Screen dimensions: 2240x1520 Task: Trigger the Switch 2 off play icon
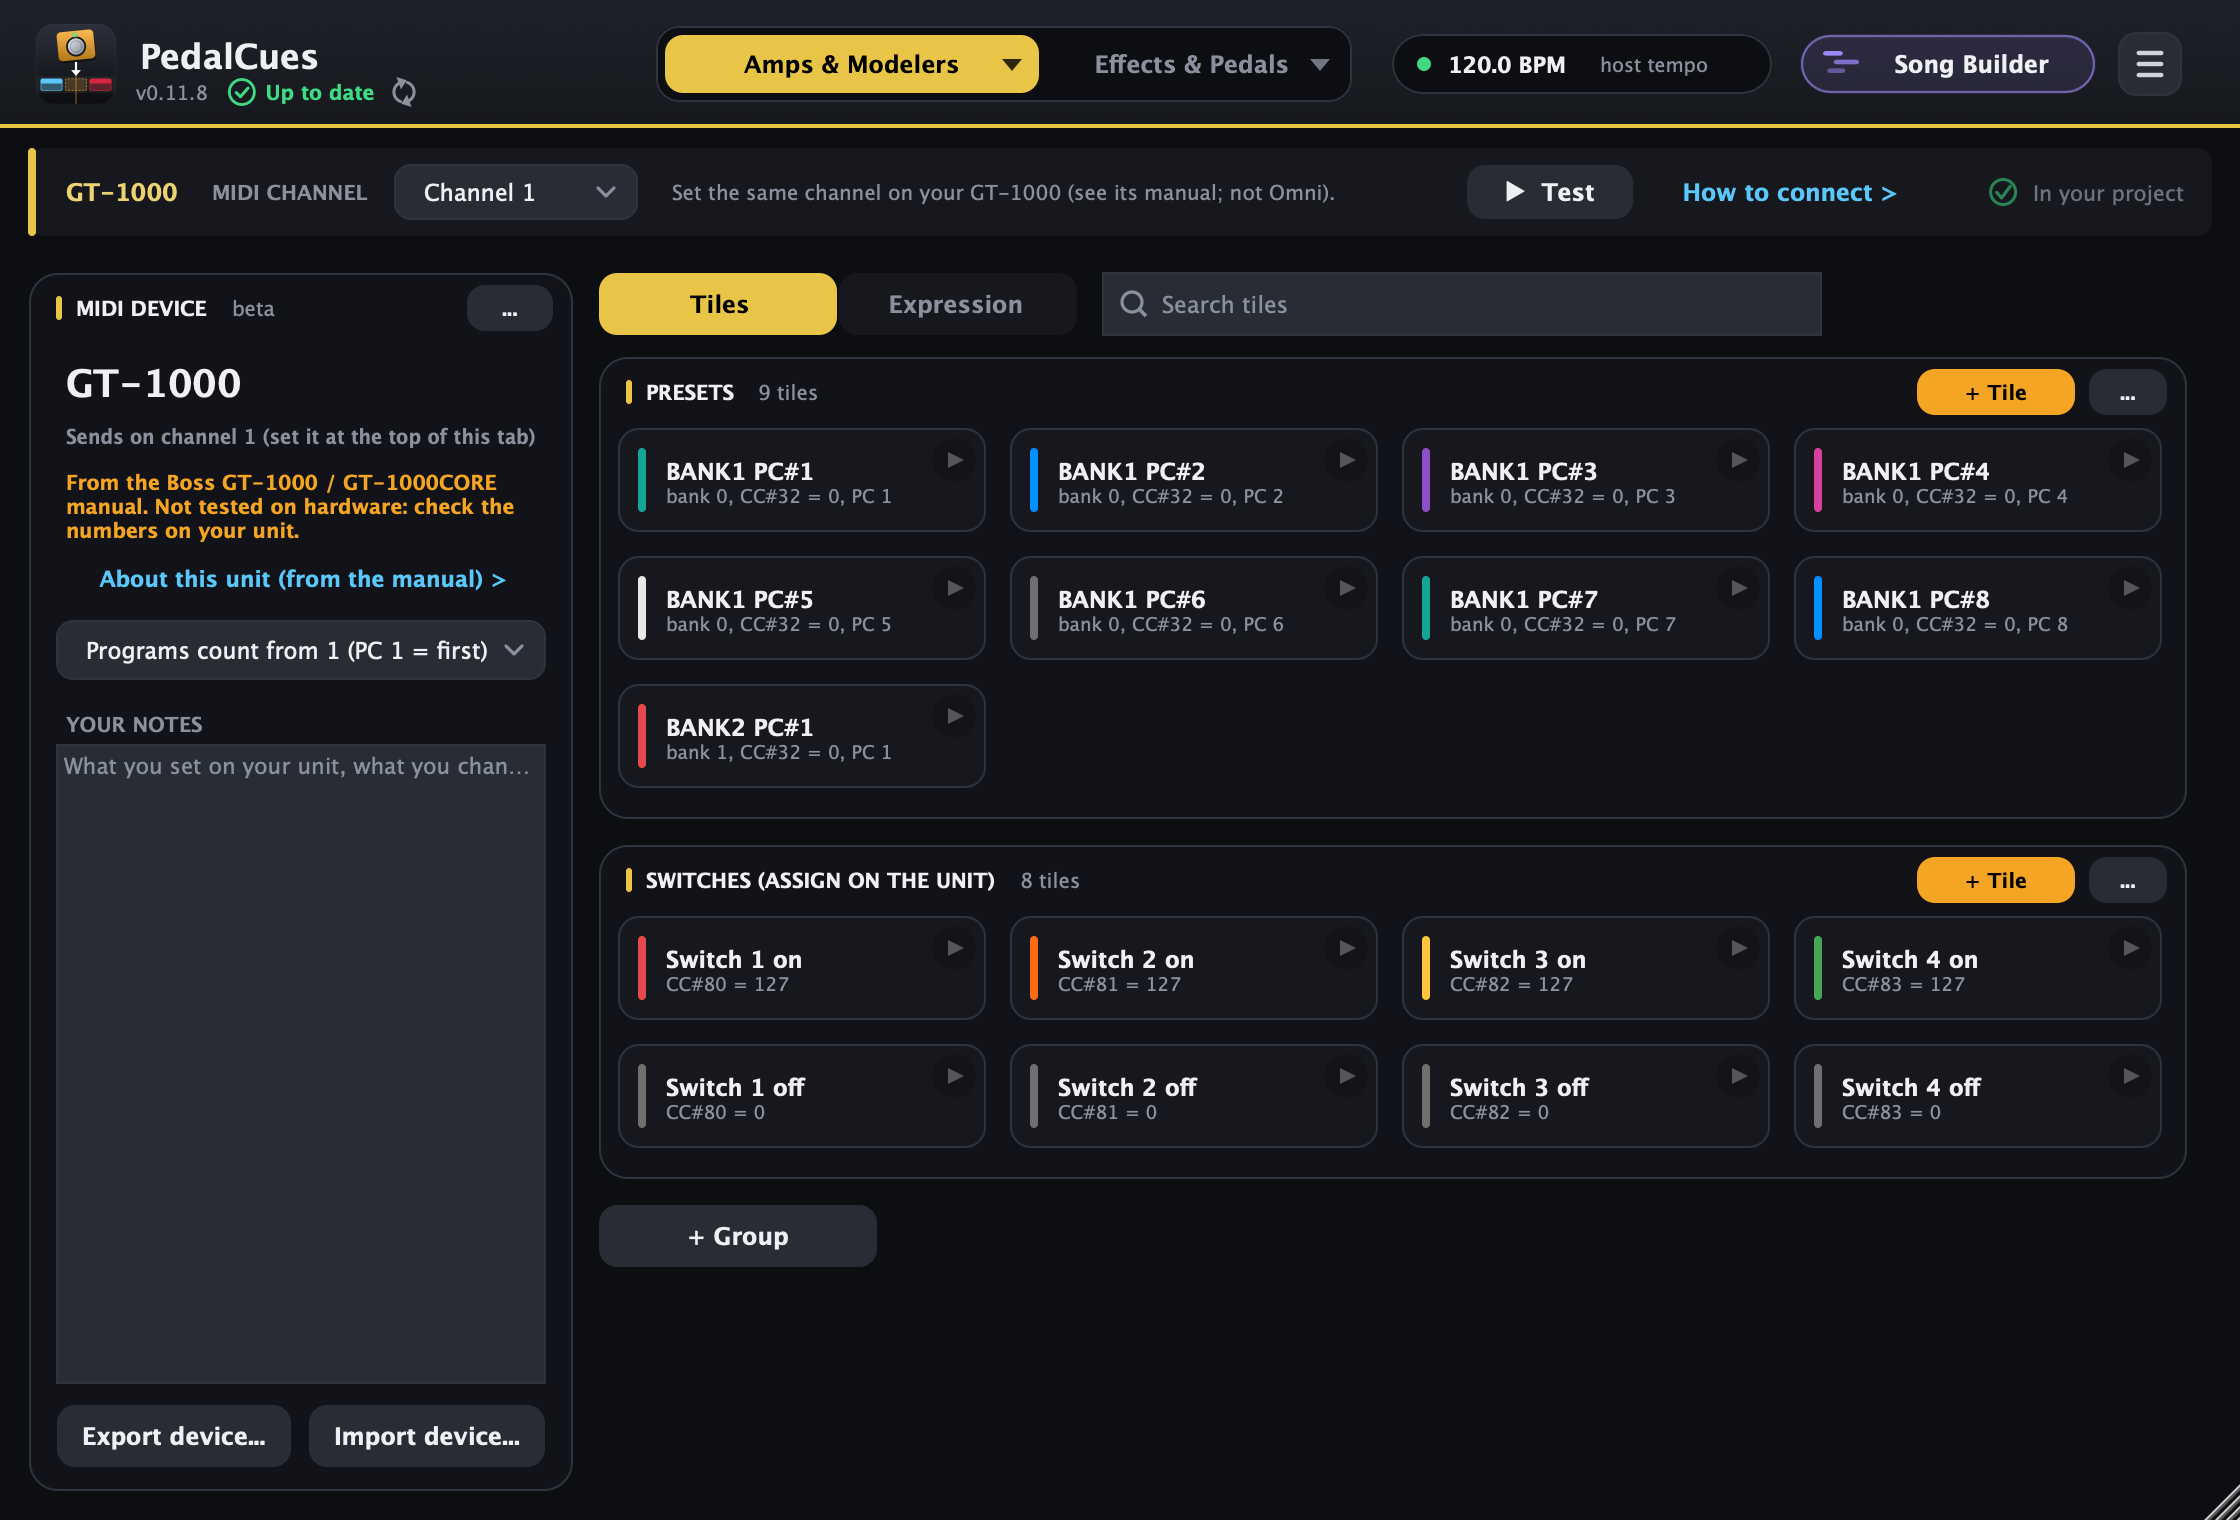(1347, 1076)
